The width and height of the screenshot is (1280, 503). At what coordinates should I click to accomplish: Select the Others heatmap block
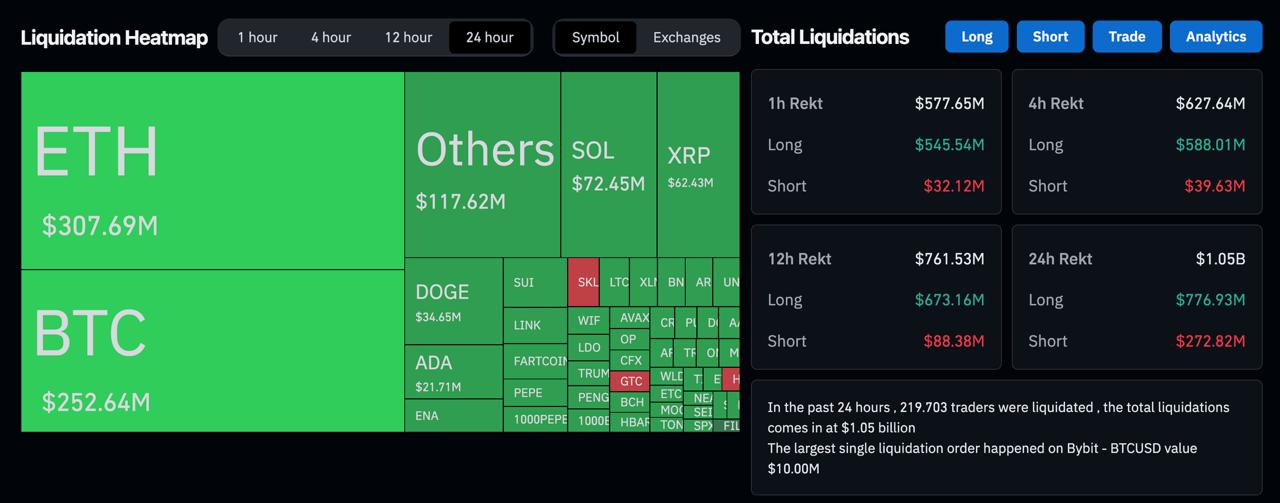482,165
